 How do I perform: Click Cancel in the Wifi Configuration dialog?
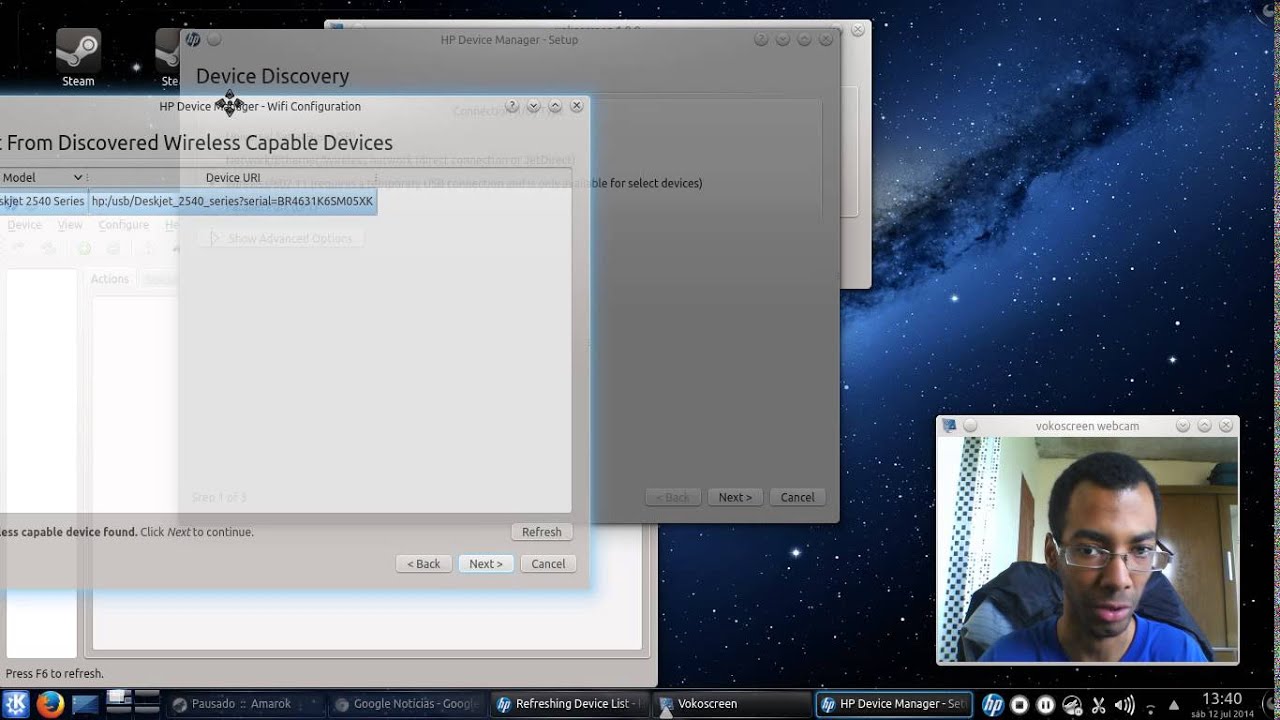[x=548, y=564]
